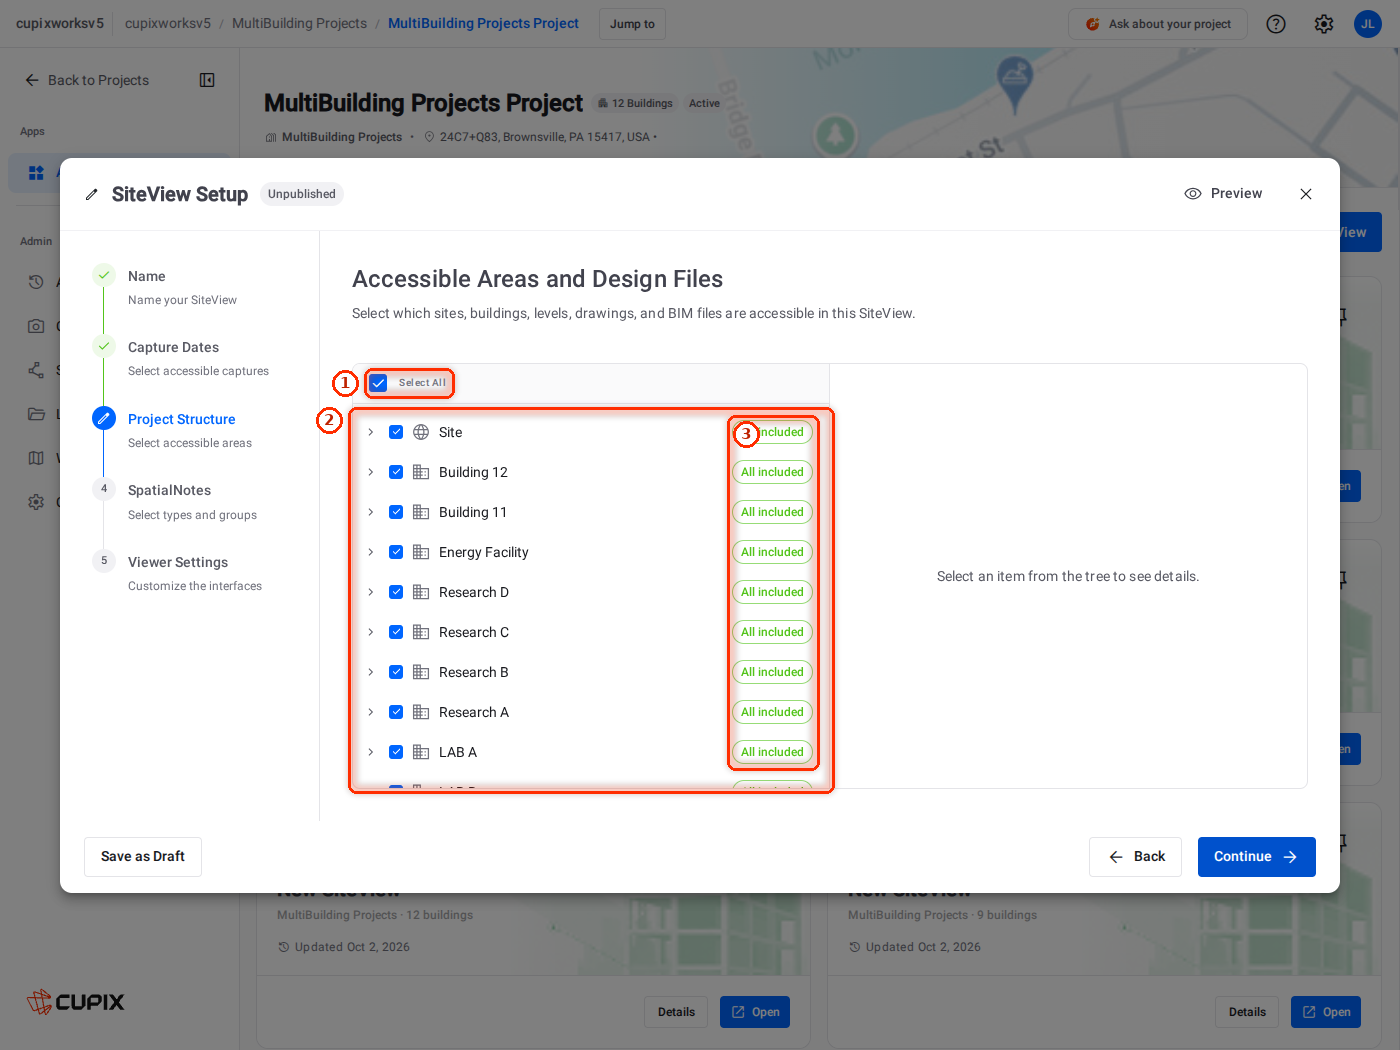This screenshot has width=1400, height=1050.
Task: Uncheck the Site checkbox
Action: [x=396, y=432]
